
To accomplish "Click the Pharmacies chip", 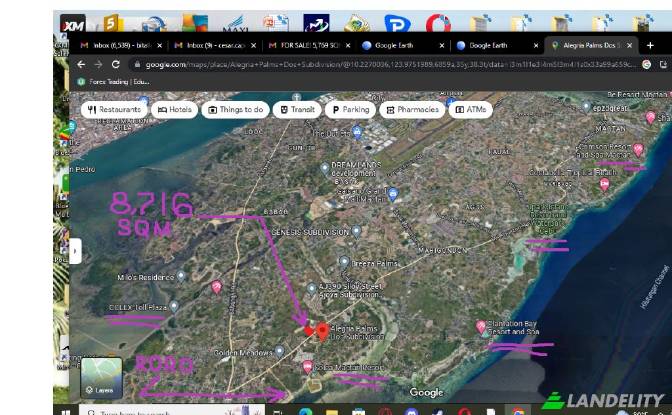I will (x=412, y=109).
